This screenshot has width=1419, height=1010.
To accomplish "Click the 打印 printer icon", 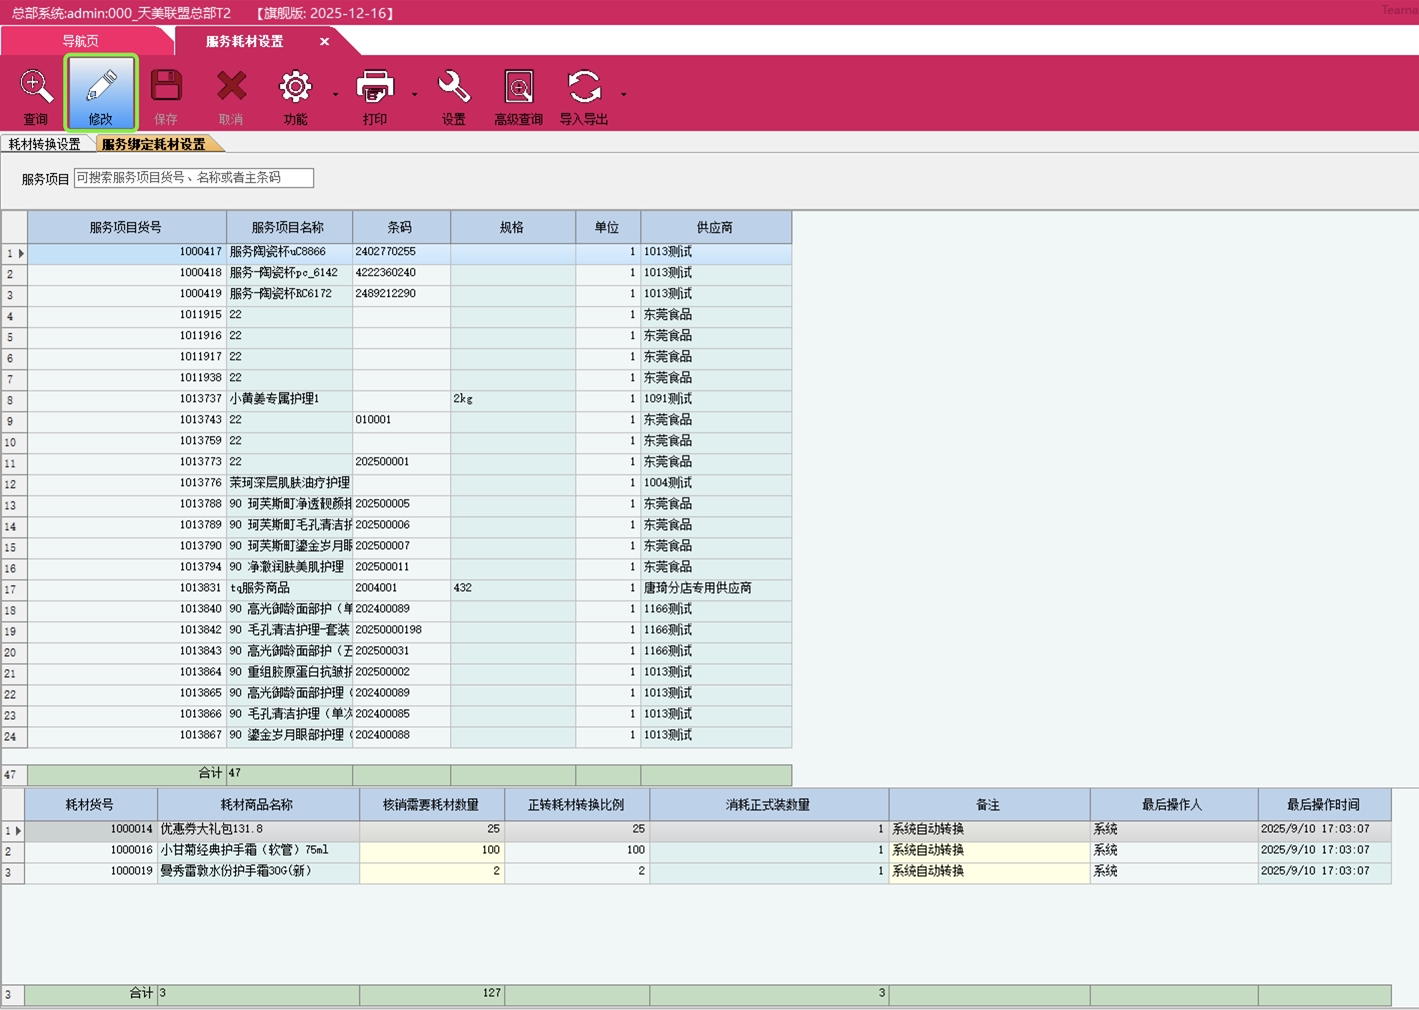I will tap(375, 88).
